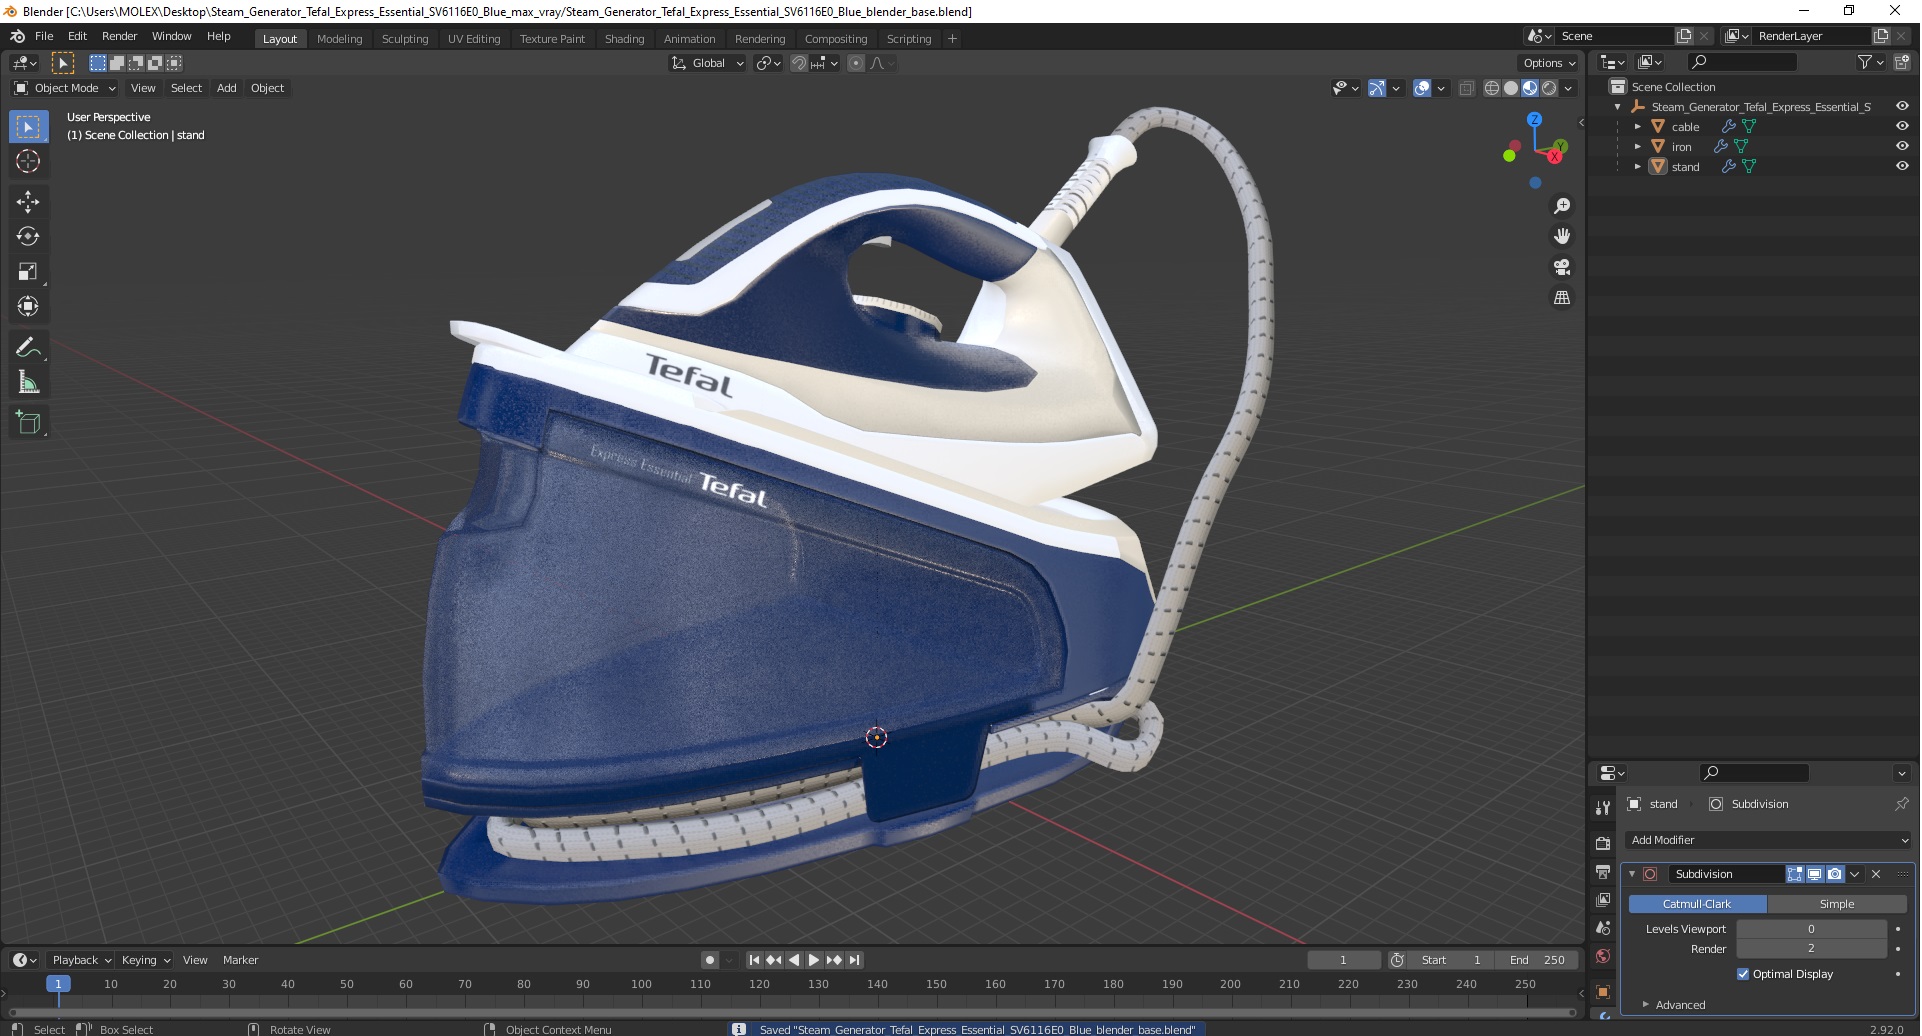This screenshot has height=1036, width=1922.
Task: Open the Output properties tab
Action: coord(1603,872)
